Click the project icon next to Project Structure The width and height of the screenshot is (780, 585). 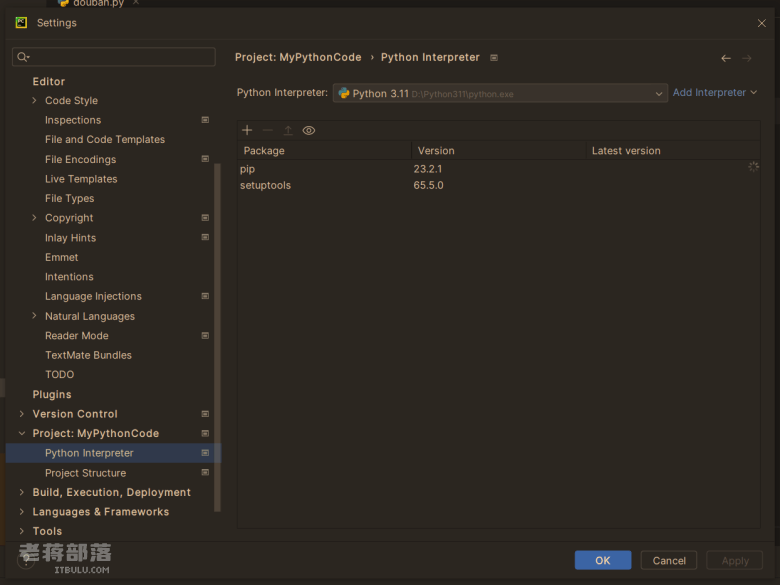(205, 473)
